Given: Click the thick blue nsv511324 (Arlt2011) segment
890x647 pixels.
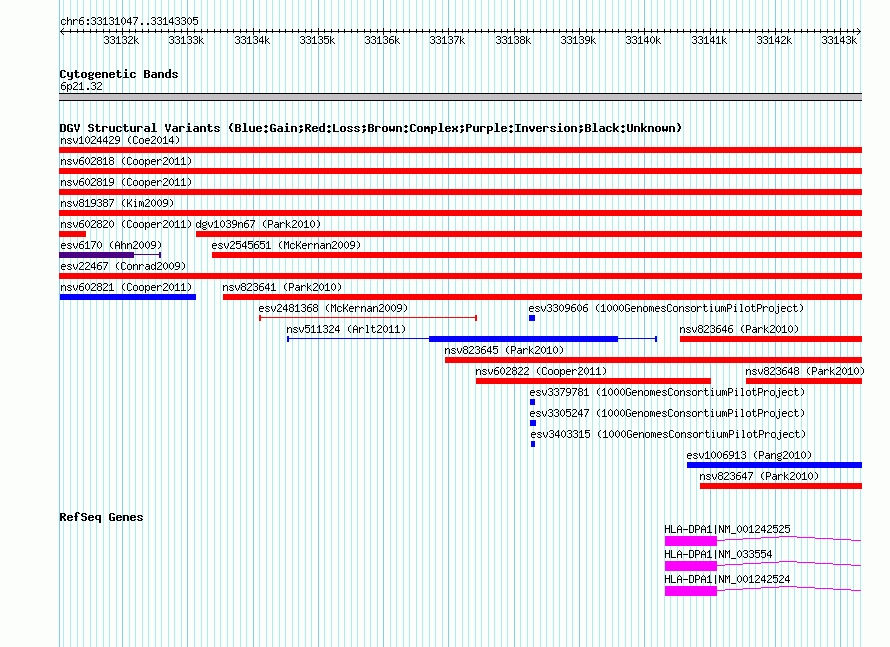Looking at the screenshot, I should pyautogui.click(x=523, y=339).
